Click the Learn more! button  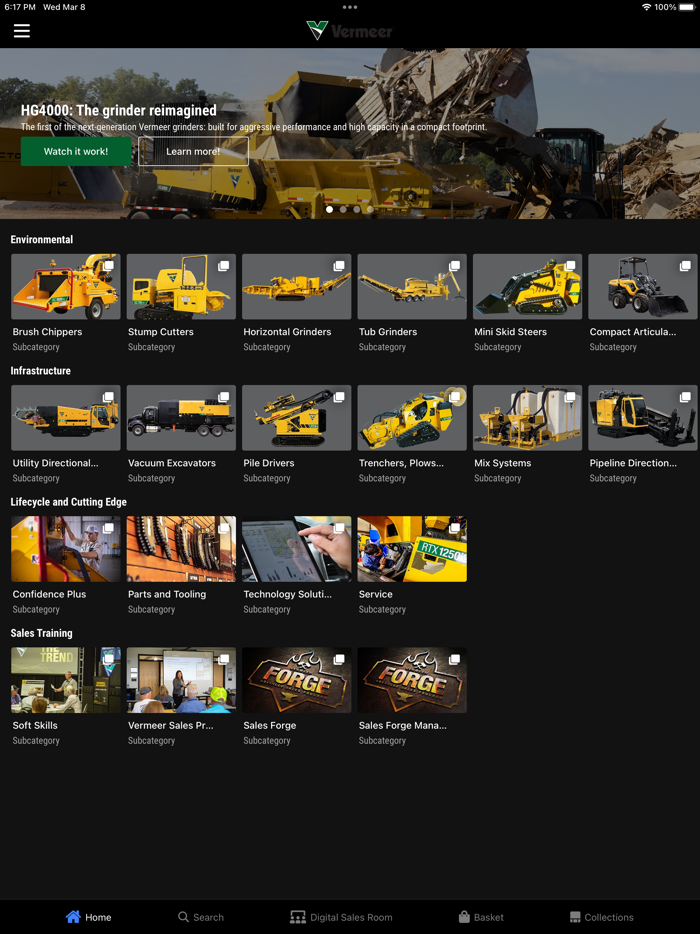coord(193,151)
